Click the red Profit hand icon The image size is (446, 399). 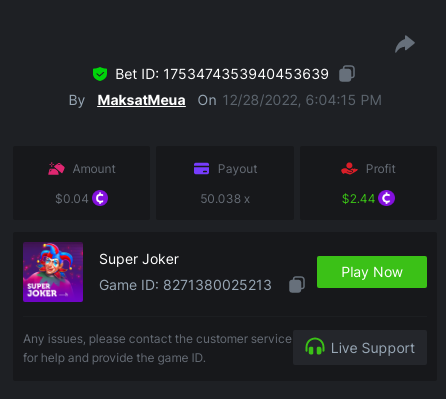[x=349, y=169]
